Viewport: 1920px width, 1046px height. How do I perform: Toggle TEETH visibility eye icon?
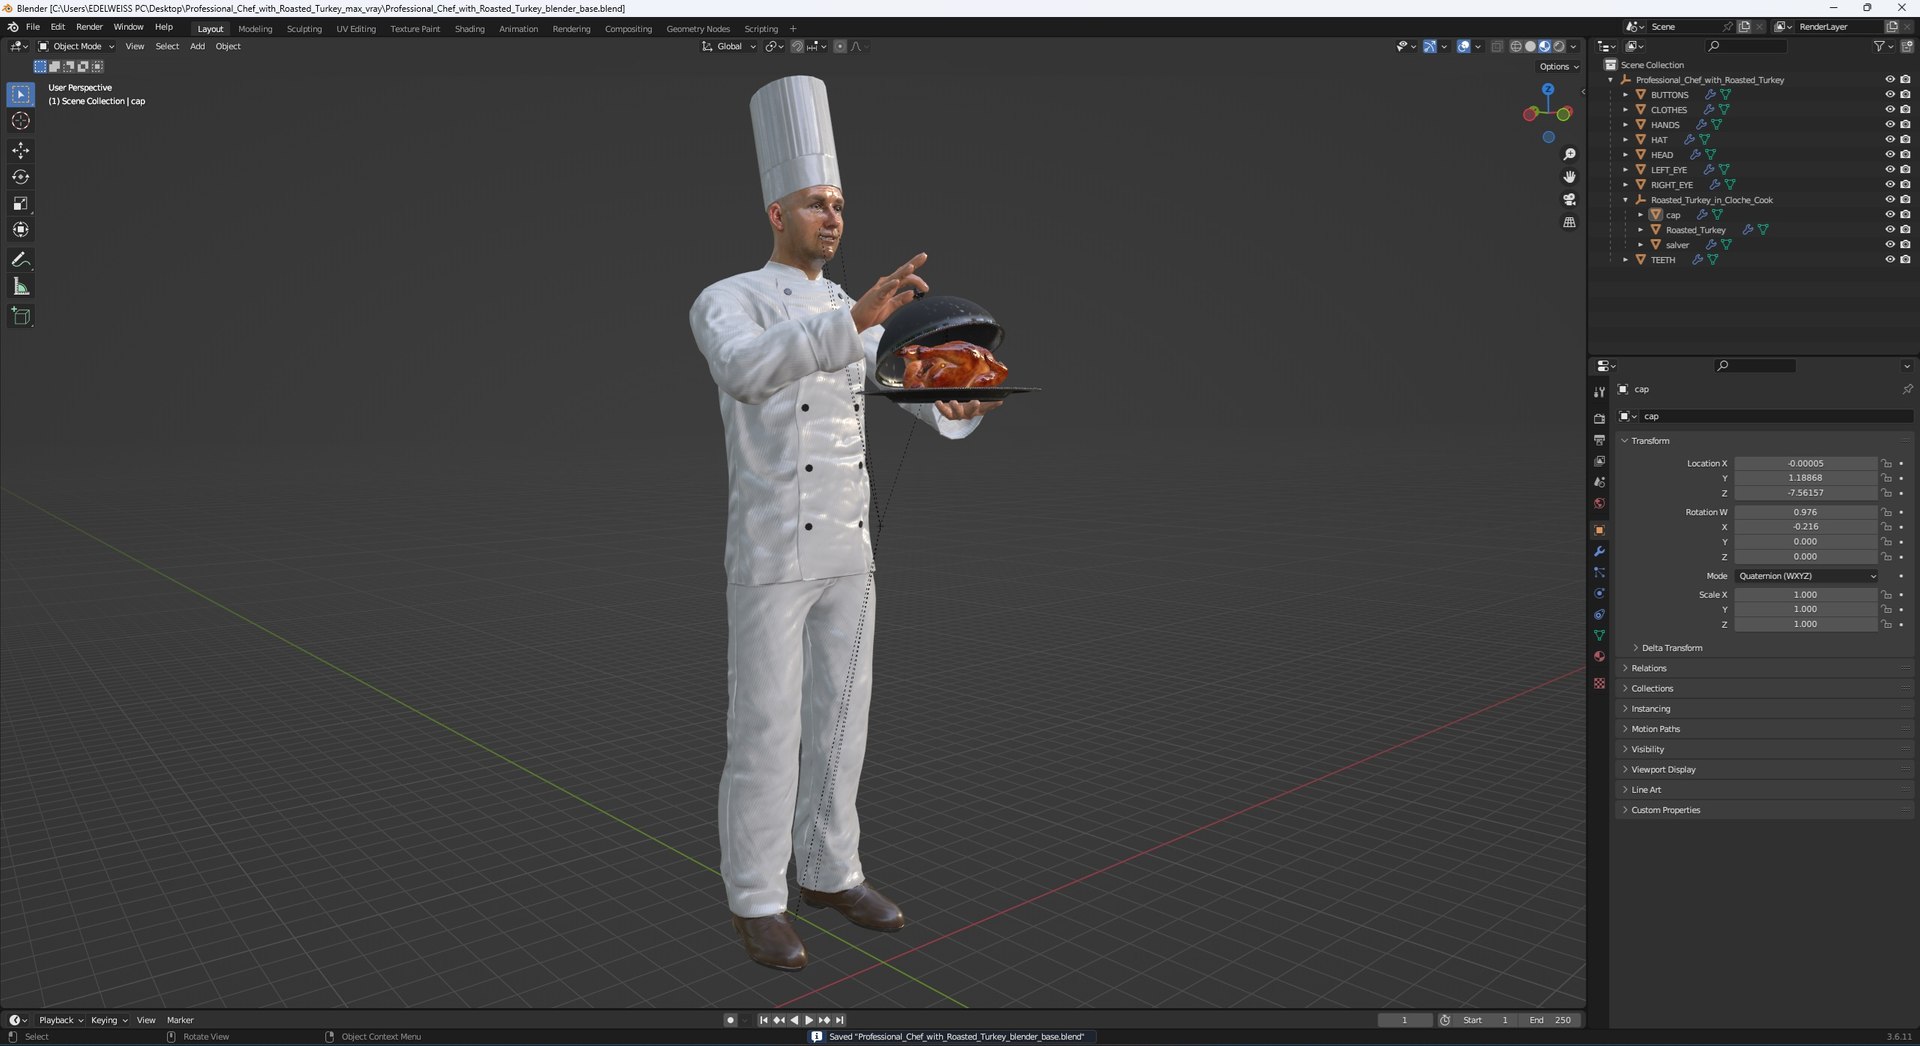(x=1890, y=260)
